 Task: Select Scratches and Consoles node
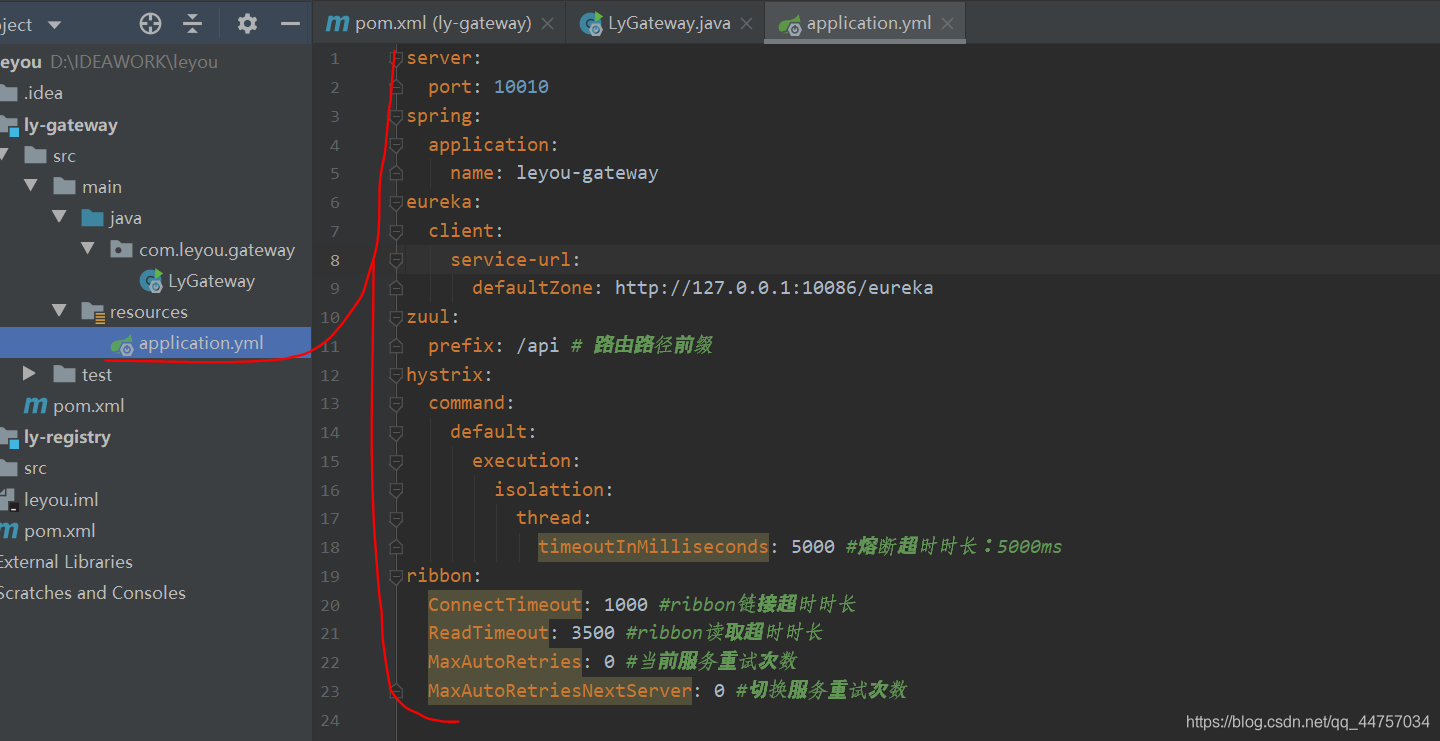pos(92,593)
